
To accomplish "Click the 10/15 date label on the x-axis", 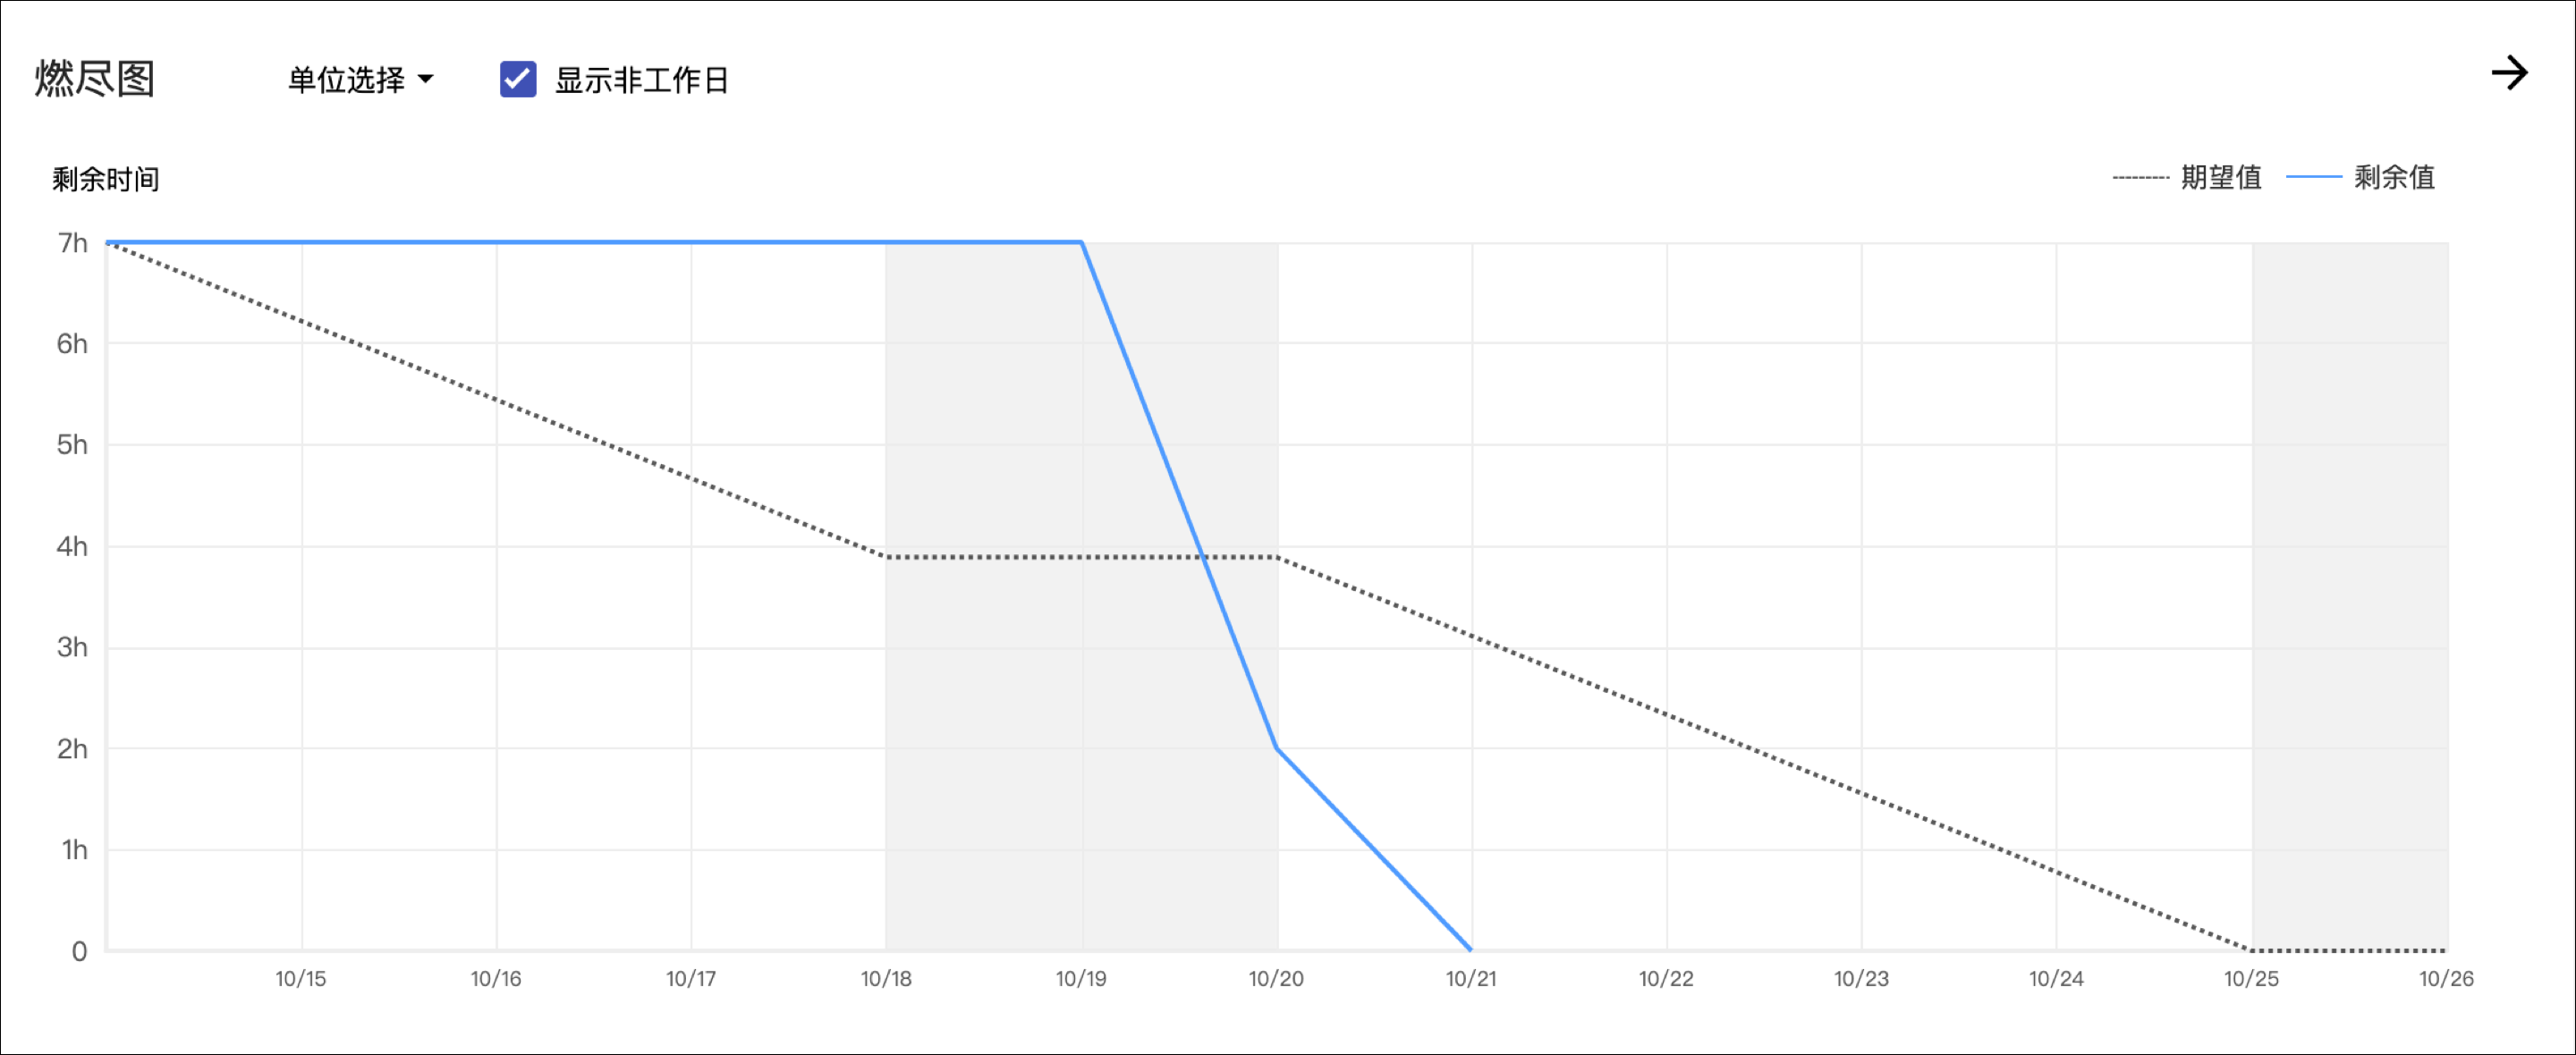I will pos(301,979).
